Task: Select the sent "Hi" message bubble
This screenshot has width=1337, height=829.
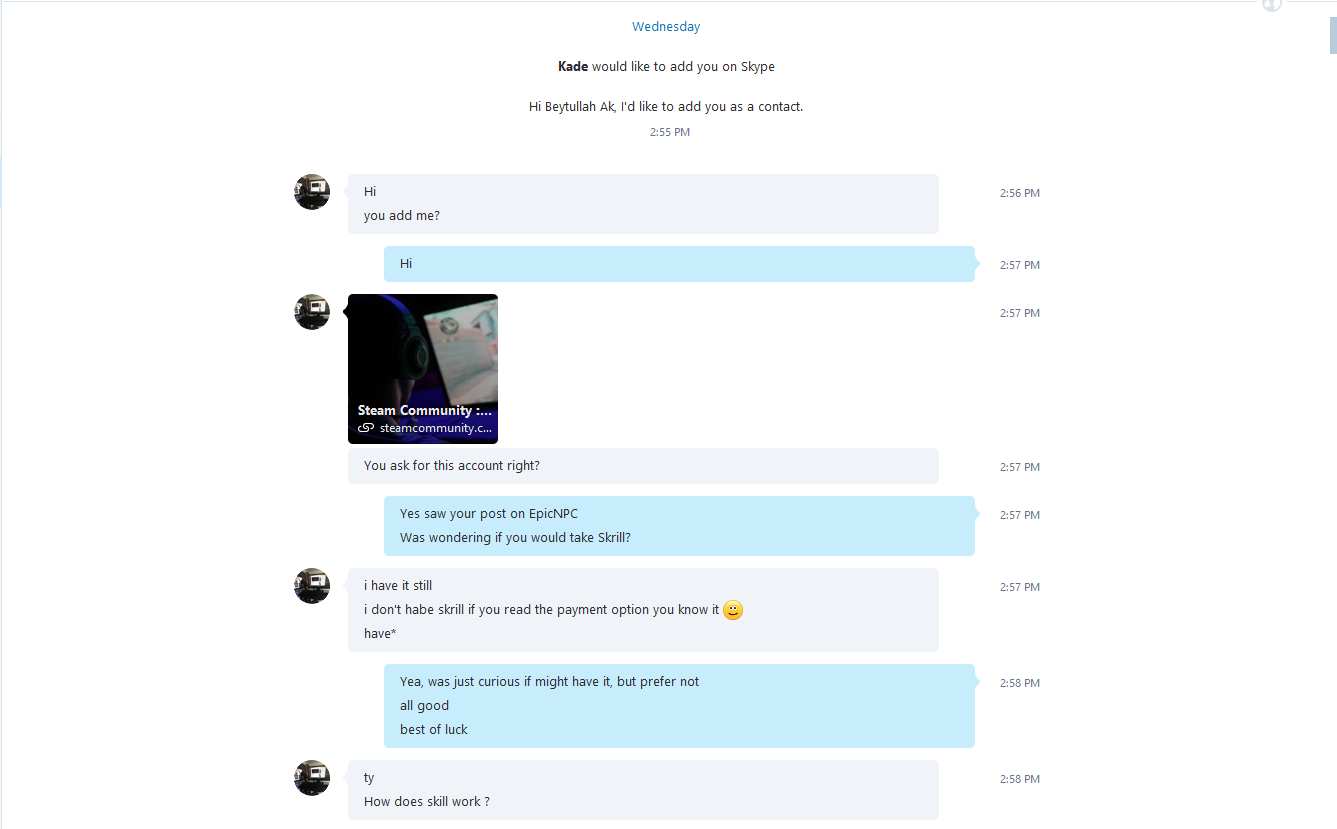Action: 679,264
